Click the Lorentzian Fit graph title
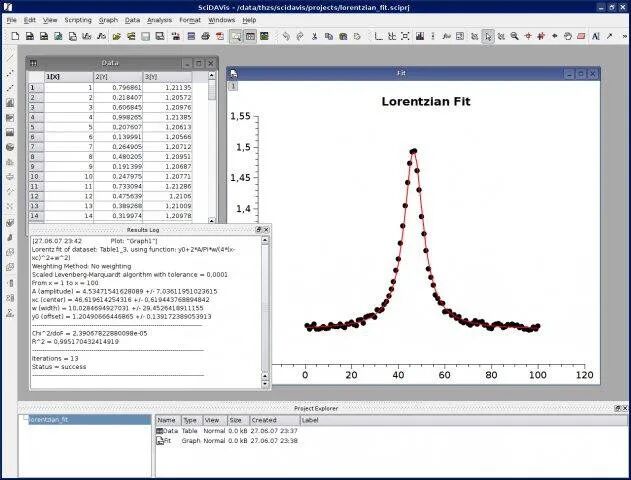631x480 pixels. tap(426, 101)
